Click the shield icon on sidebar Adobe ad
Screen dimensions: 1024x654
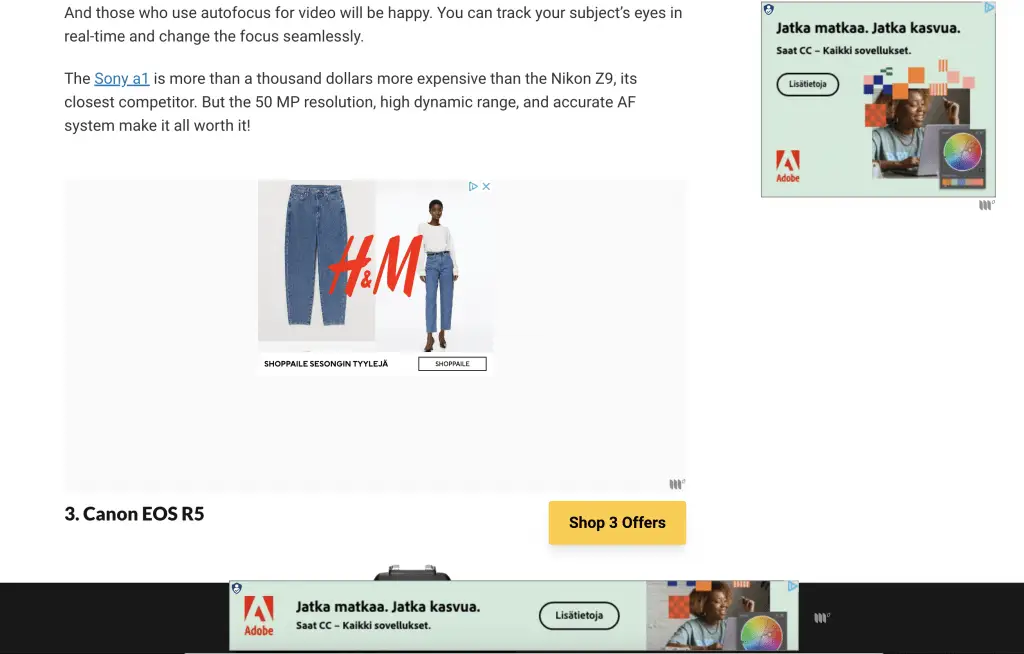(769, 9)
